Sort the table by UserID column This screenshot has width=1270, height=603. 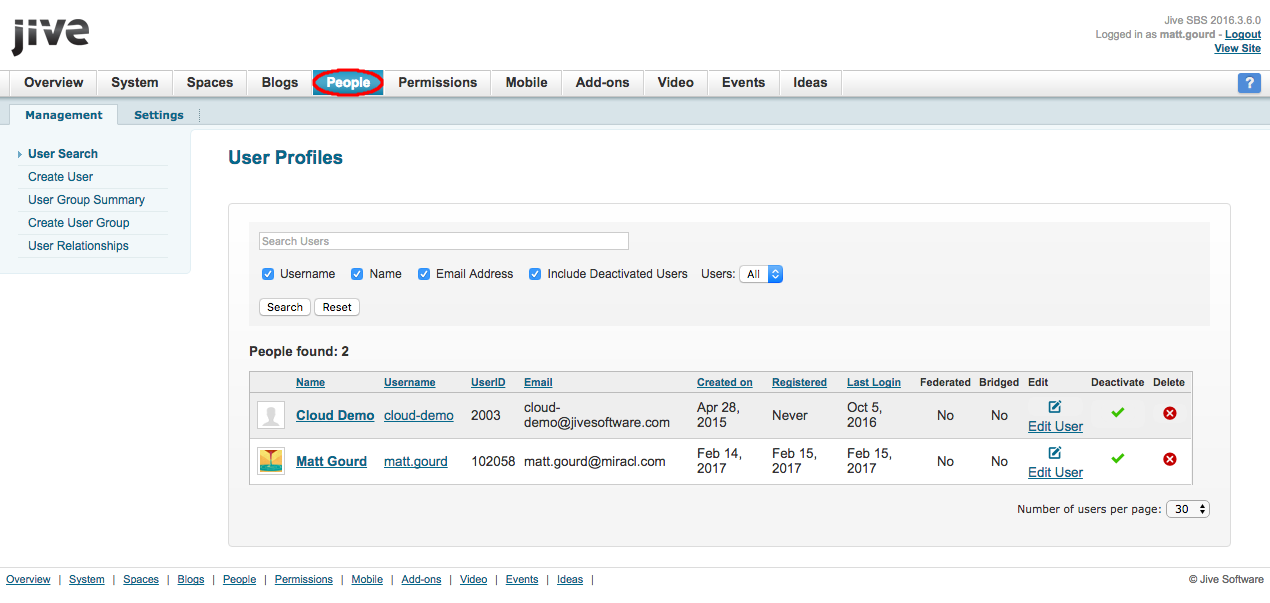(x=488, y=382)
